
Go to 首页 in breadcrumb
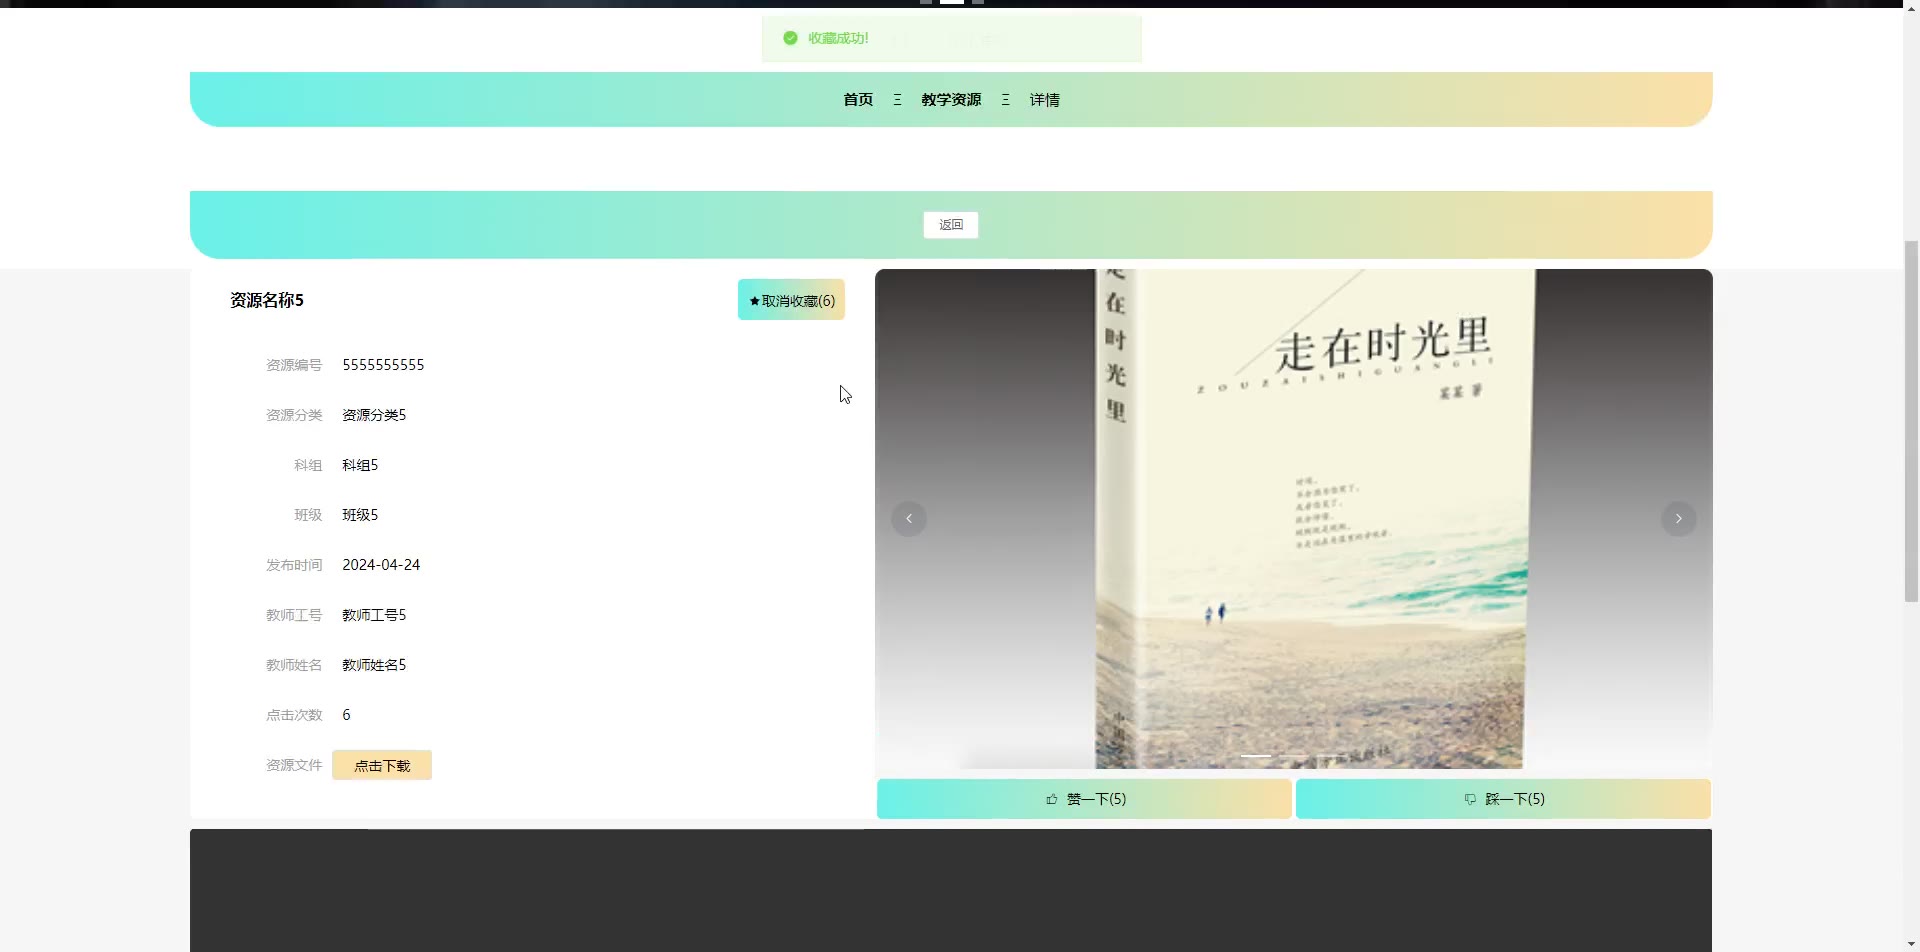coord(858,99)
